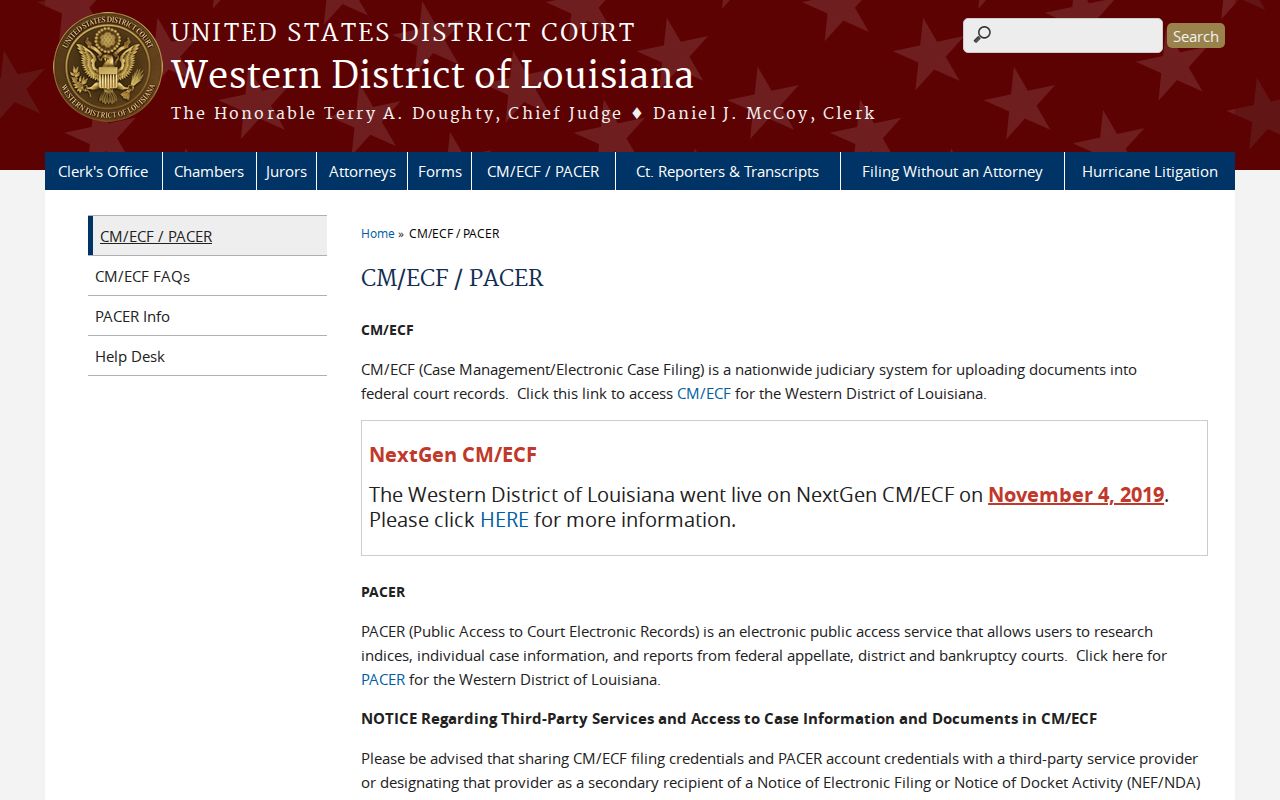Open Filing Without an Attorney menu
This screenshot has width=1280, height=800.
coord(952,171)
